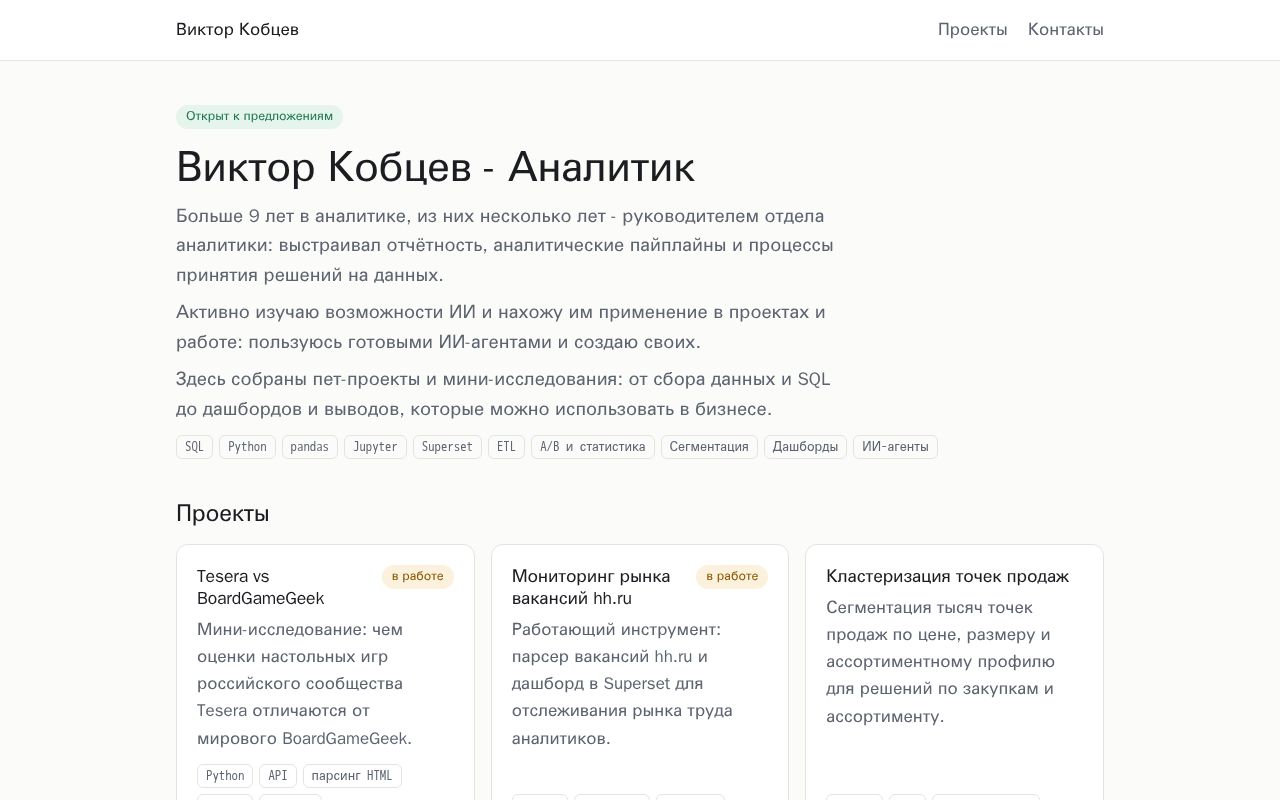The image size is (1280, 800).
Task: Select the A/B и статистика tag
Action: pyautogui.click(x=593, y=447)
